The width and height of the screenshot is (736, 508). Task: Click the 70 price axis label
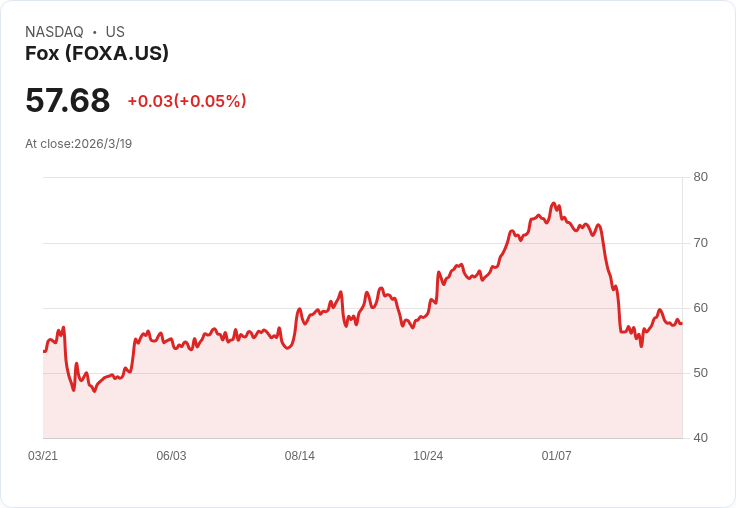tap(700, 243)
